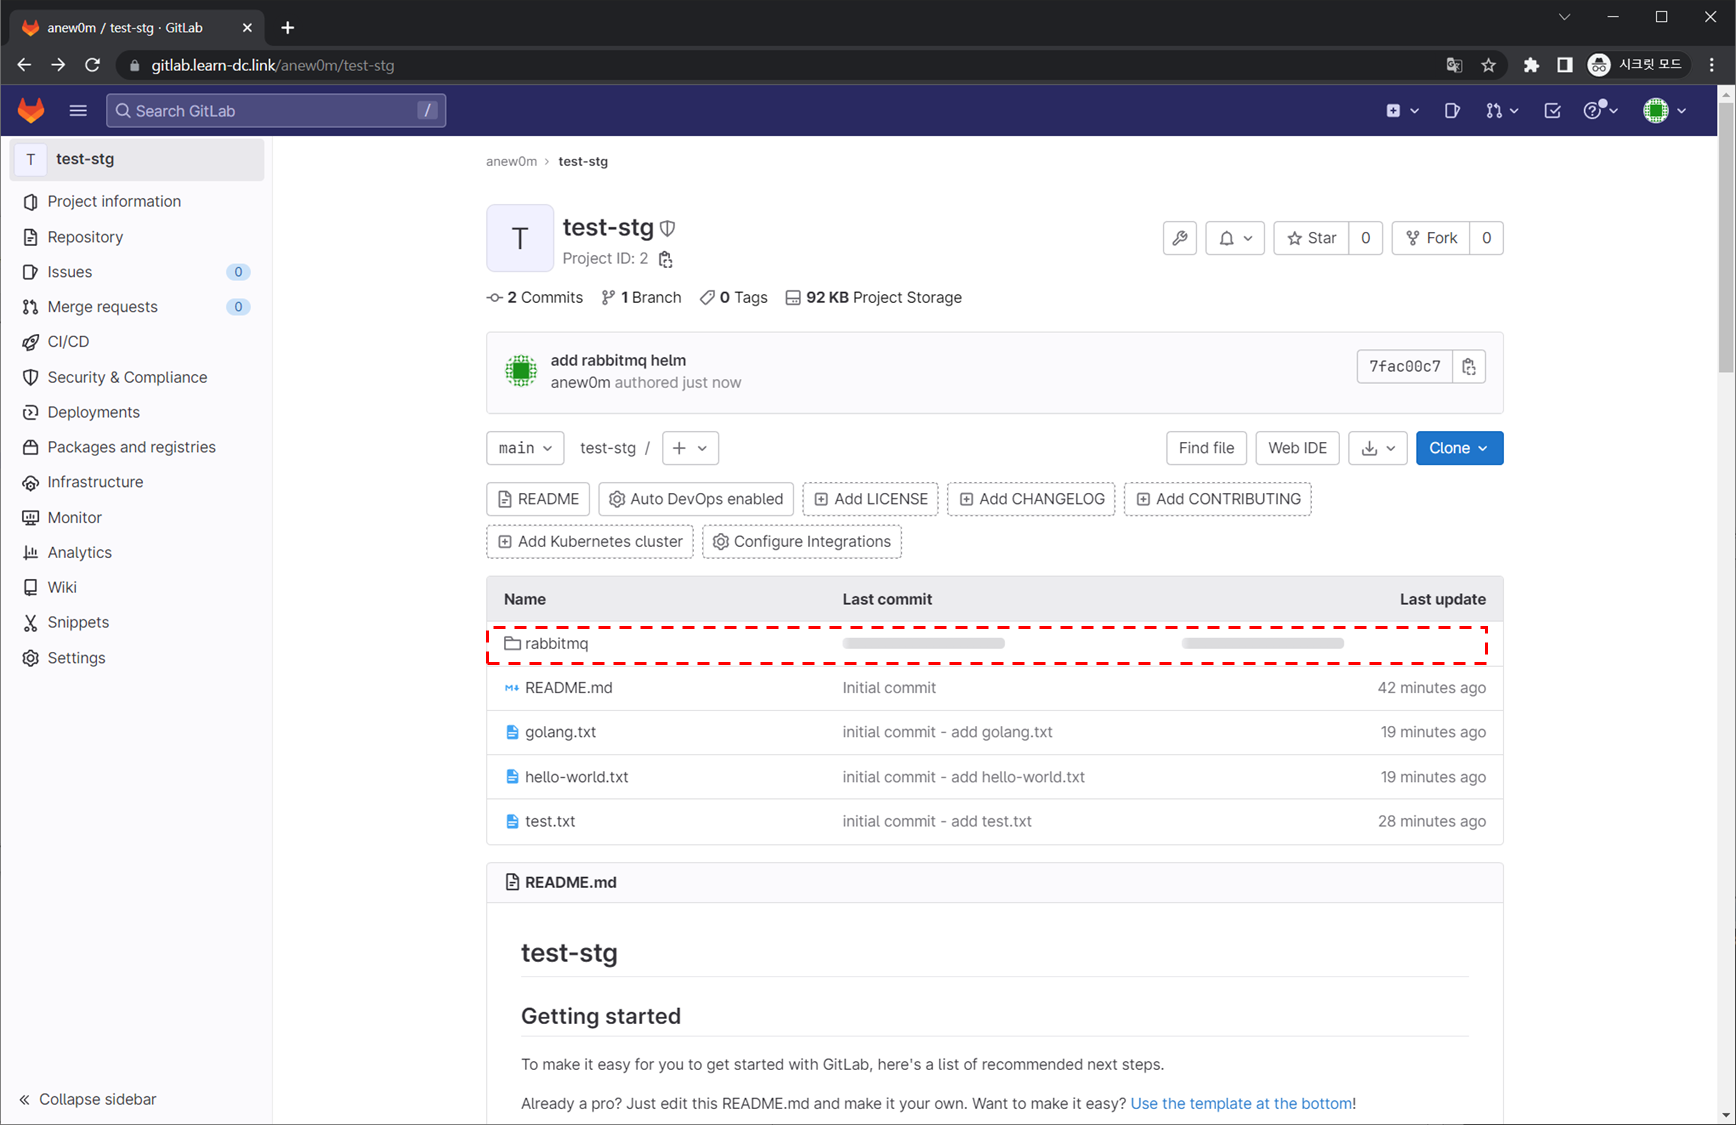Collapse the left sidebar
This screenshot has width=1736, height=1125.
pos(88,1099)
